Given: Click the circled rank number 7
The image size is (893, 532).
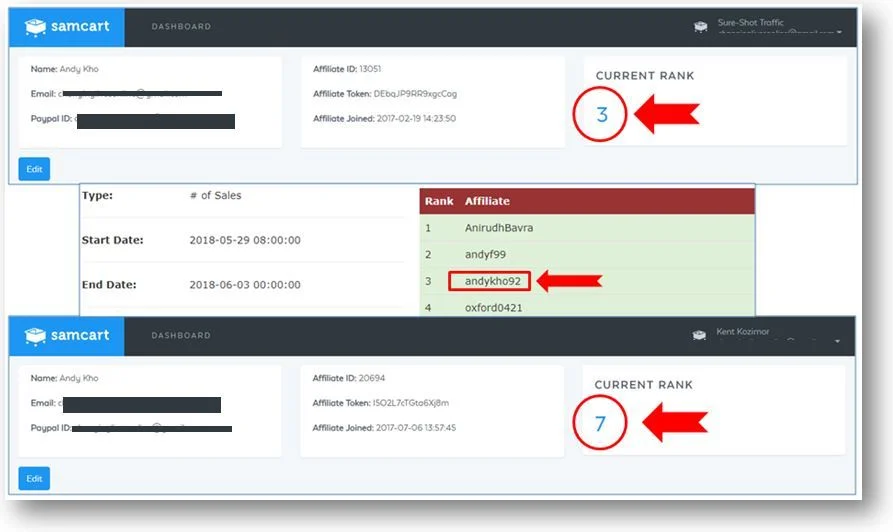Looking at the screenshot, I should 600,424.
